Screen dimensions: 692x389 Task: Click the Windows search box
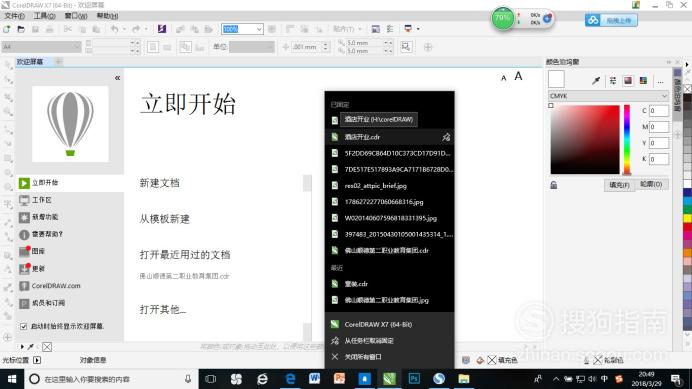(x=110, y=379)
